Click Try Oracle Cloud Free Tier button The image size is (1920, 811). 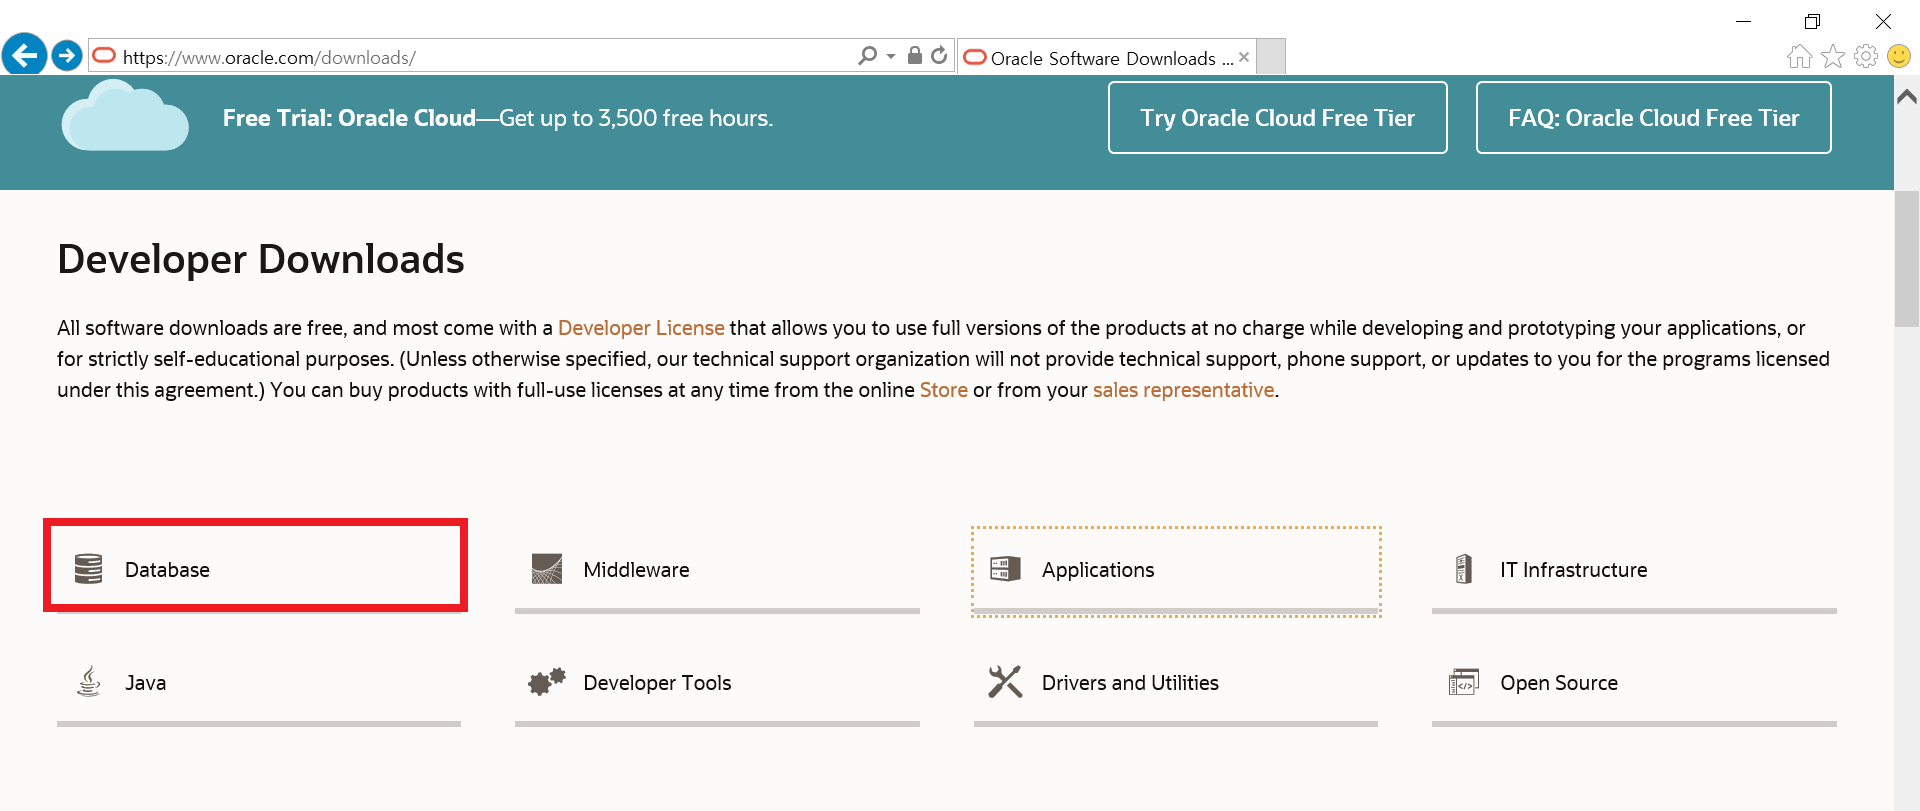pos(1278,118)
